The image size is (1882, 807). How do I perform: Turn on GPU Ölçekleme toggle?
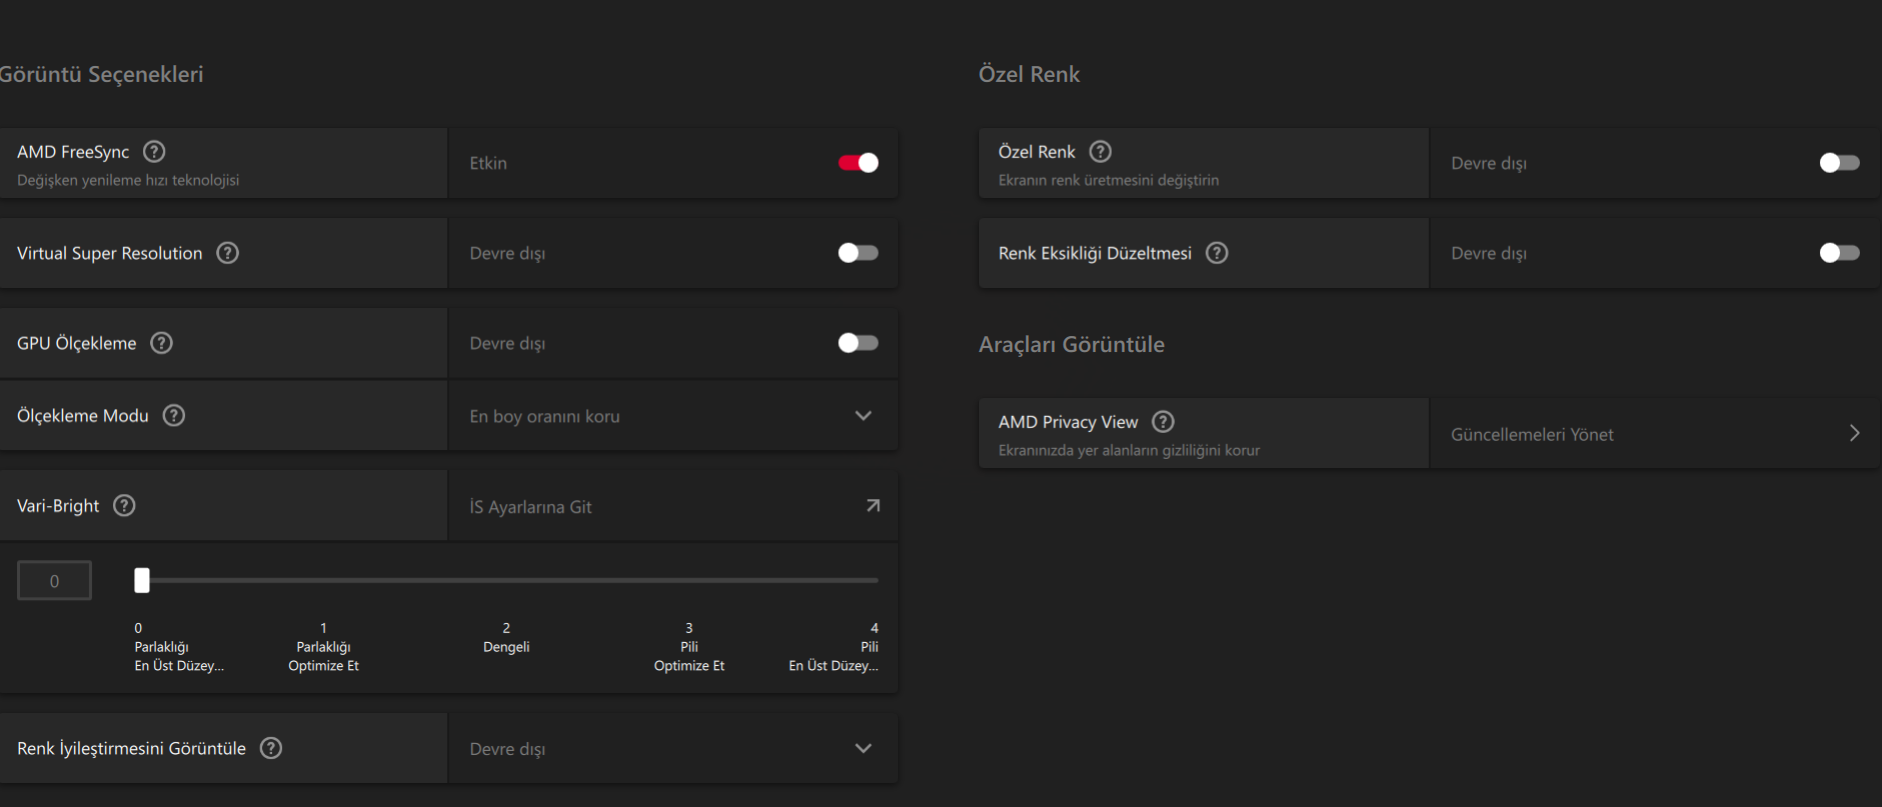click(x=858, y=343)
